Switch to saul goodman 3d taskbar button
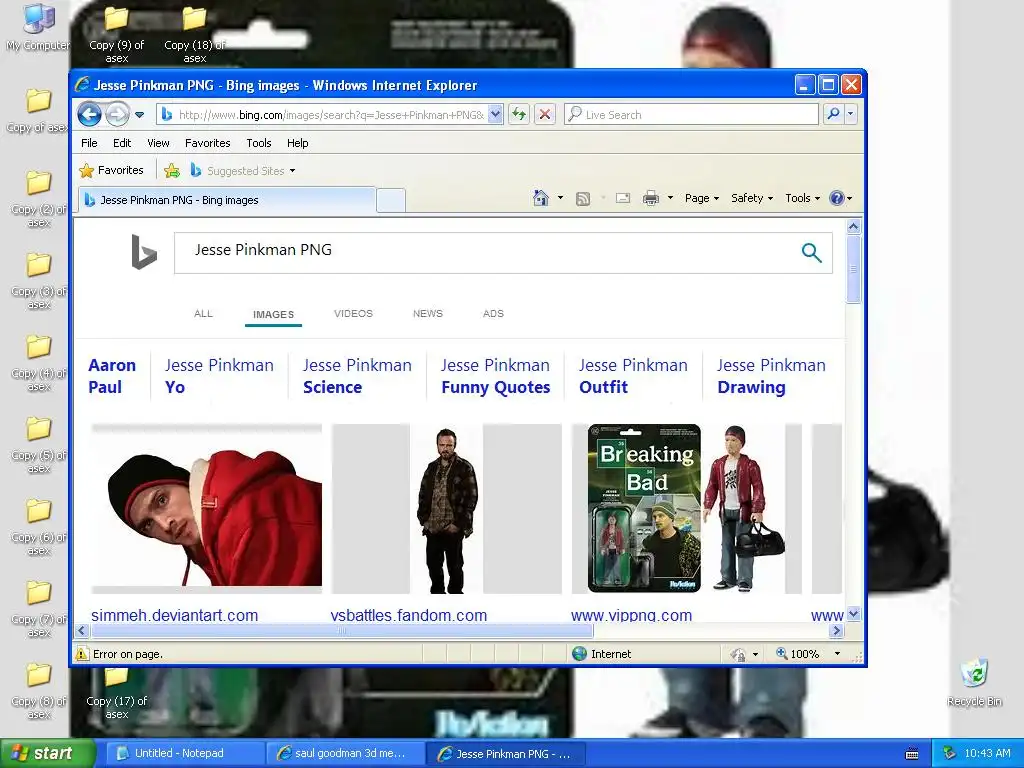 [x=345, y=754]
